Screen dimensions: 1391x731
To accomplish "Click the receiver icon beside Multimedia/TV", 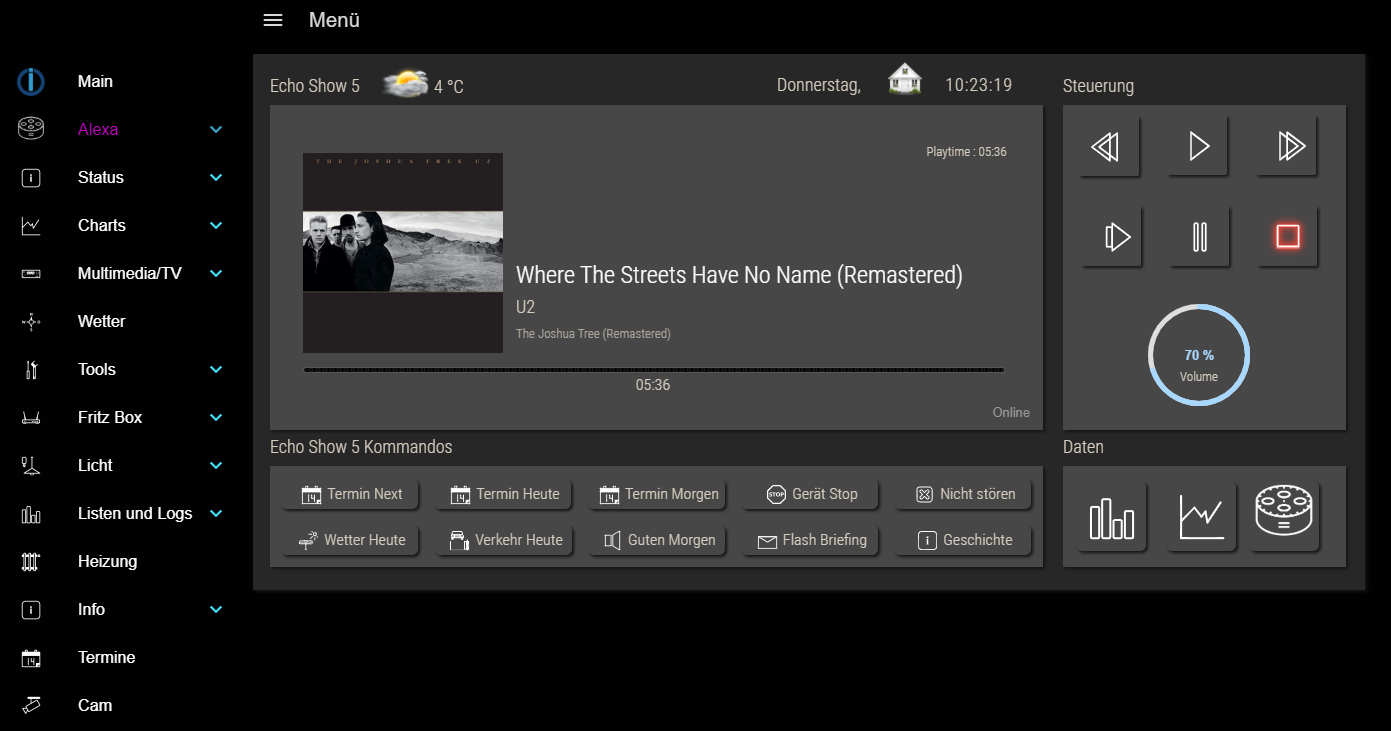I will pyautogui.click(x=31, y=273).
